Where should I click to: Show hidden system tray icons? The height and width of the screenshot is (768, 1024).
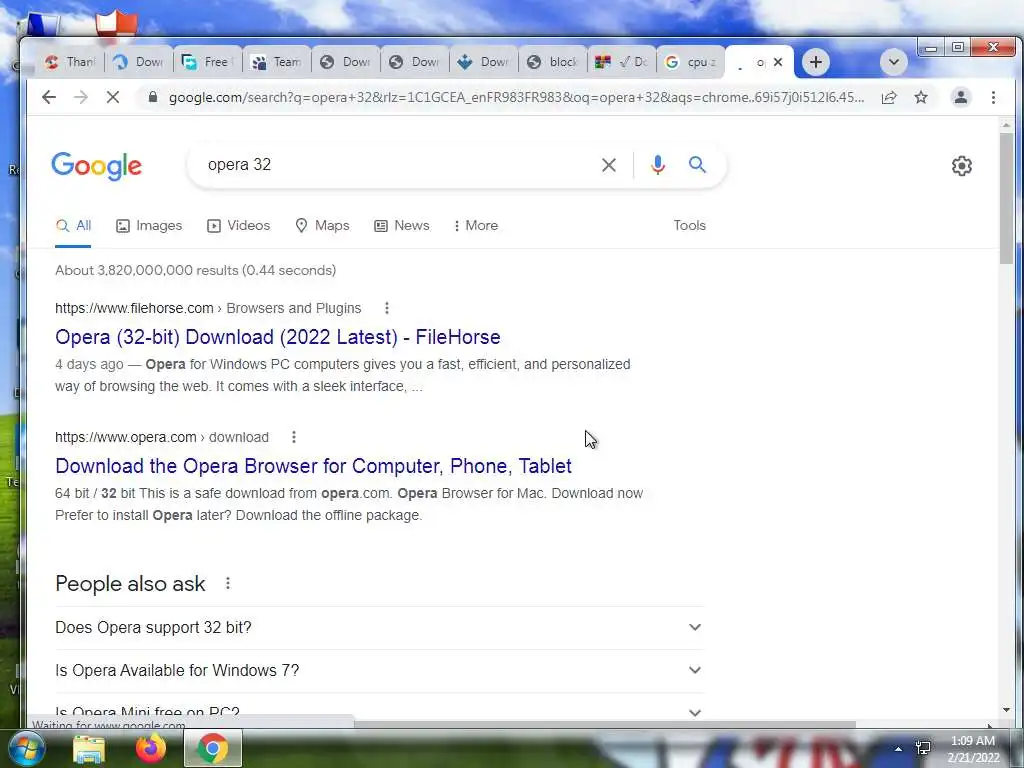point(899,749)
